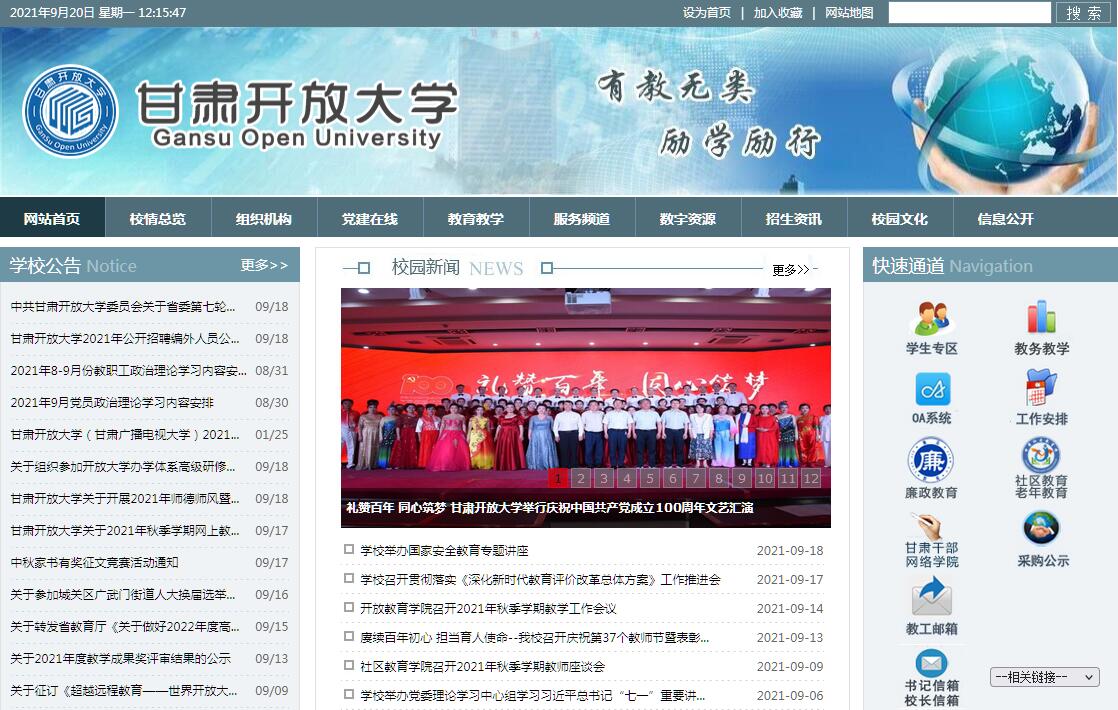The image size is (1118, 710).
Task: Open the 采购公示 handshake icon
Action: (1042, 529)
